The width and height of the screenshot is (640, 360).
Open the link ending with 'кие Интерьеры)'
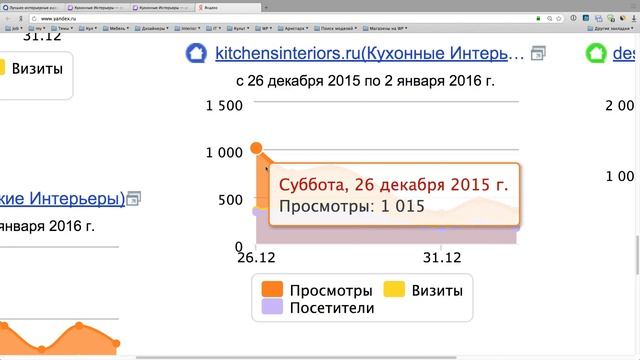(x=62, y=199)
